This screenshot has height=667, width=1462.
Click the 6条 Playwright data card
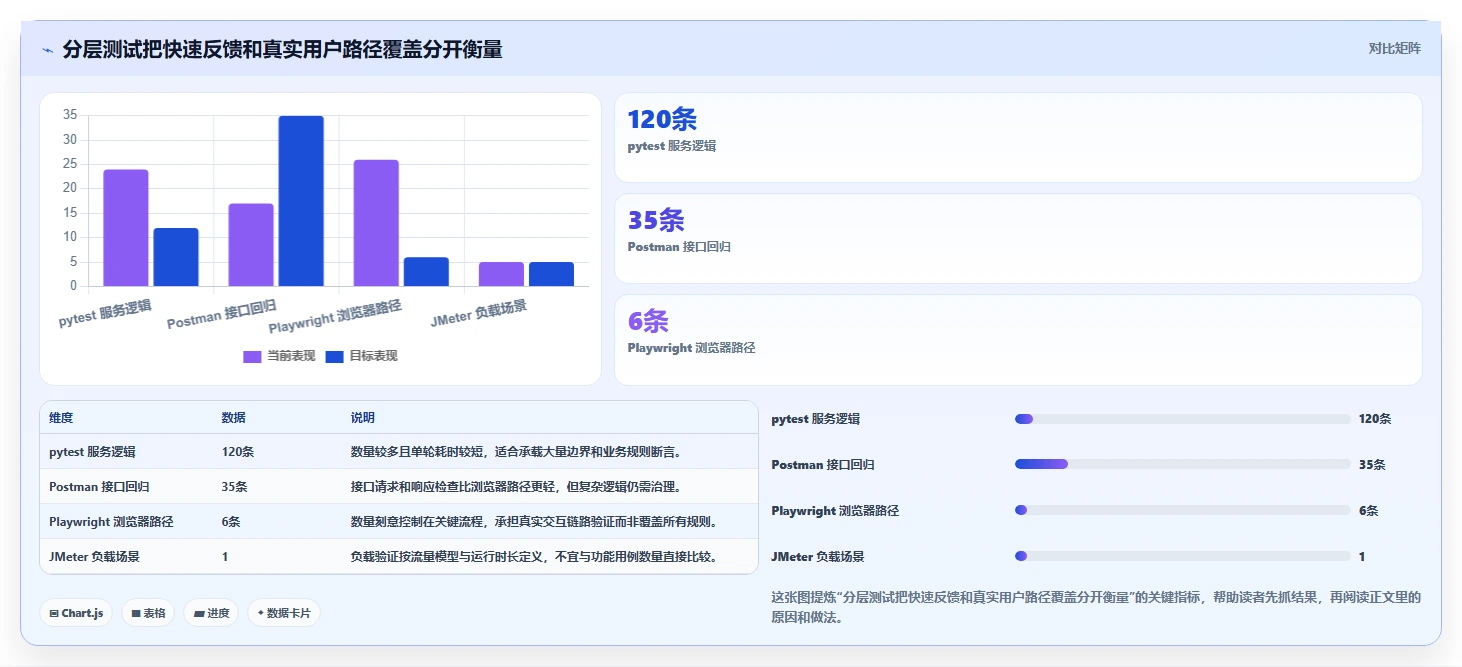[x=1018, y=339]
